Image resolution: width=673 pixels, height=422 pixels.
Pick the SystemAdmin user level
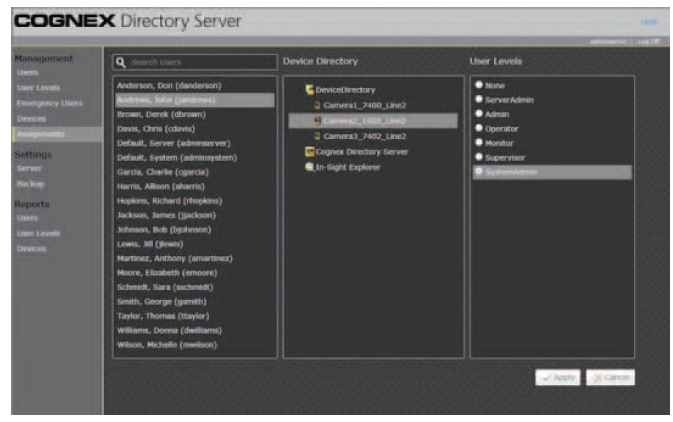tap(479, 171)
